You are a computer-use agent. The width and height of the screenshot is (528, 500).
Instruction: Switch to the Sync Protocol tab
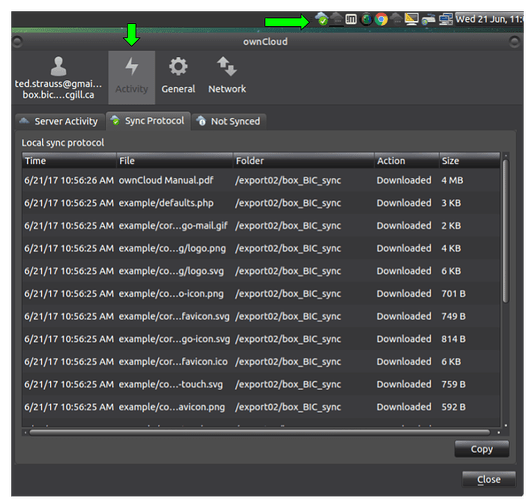pyautogui.click(x=148, y=121)
